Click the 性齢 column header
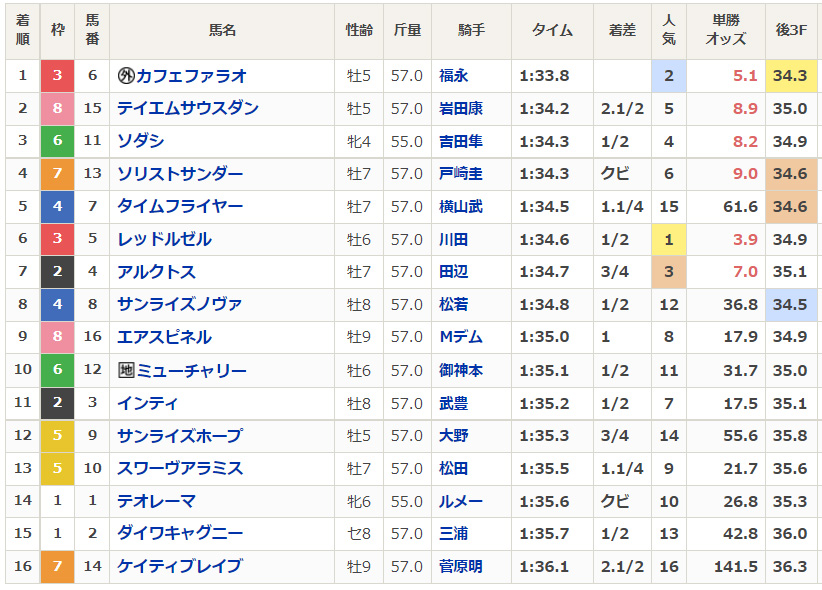 (359, 30)
